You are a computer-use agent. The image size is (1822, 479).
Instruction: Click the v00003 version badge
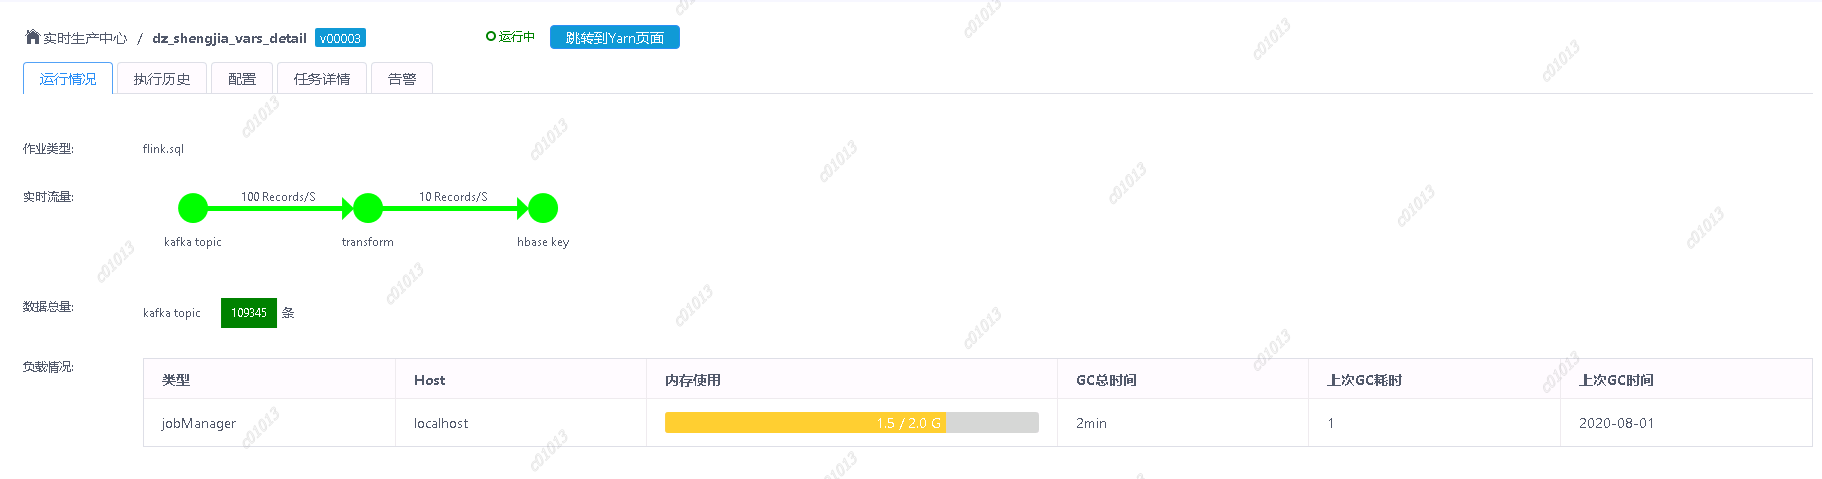coord(340,38)
